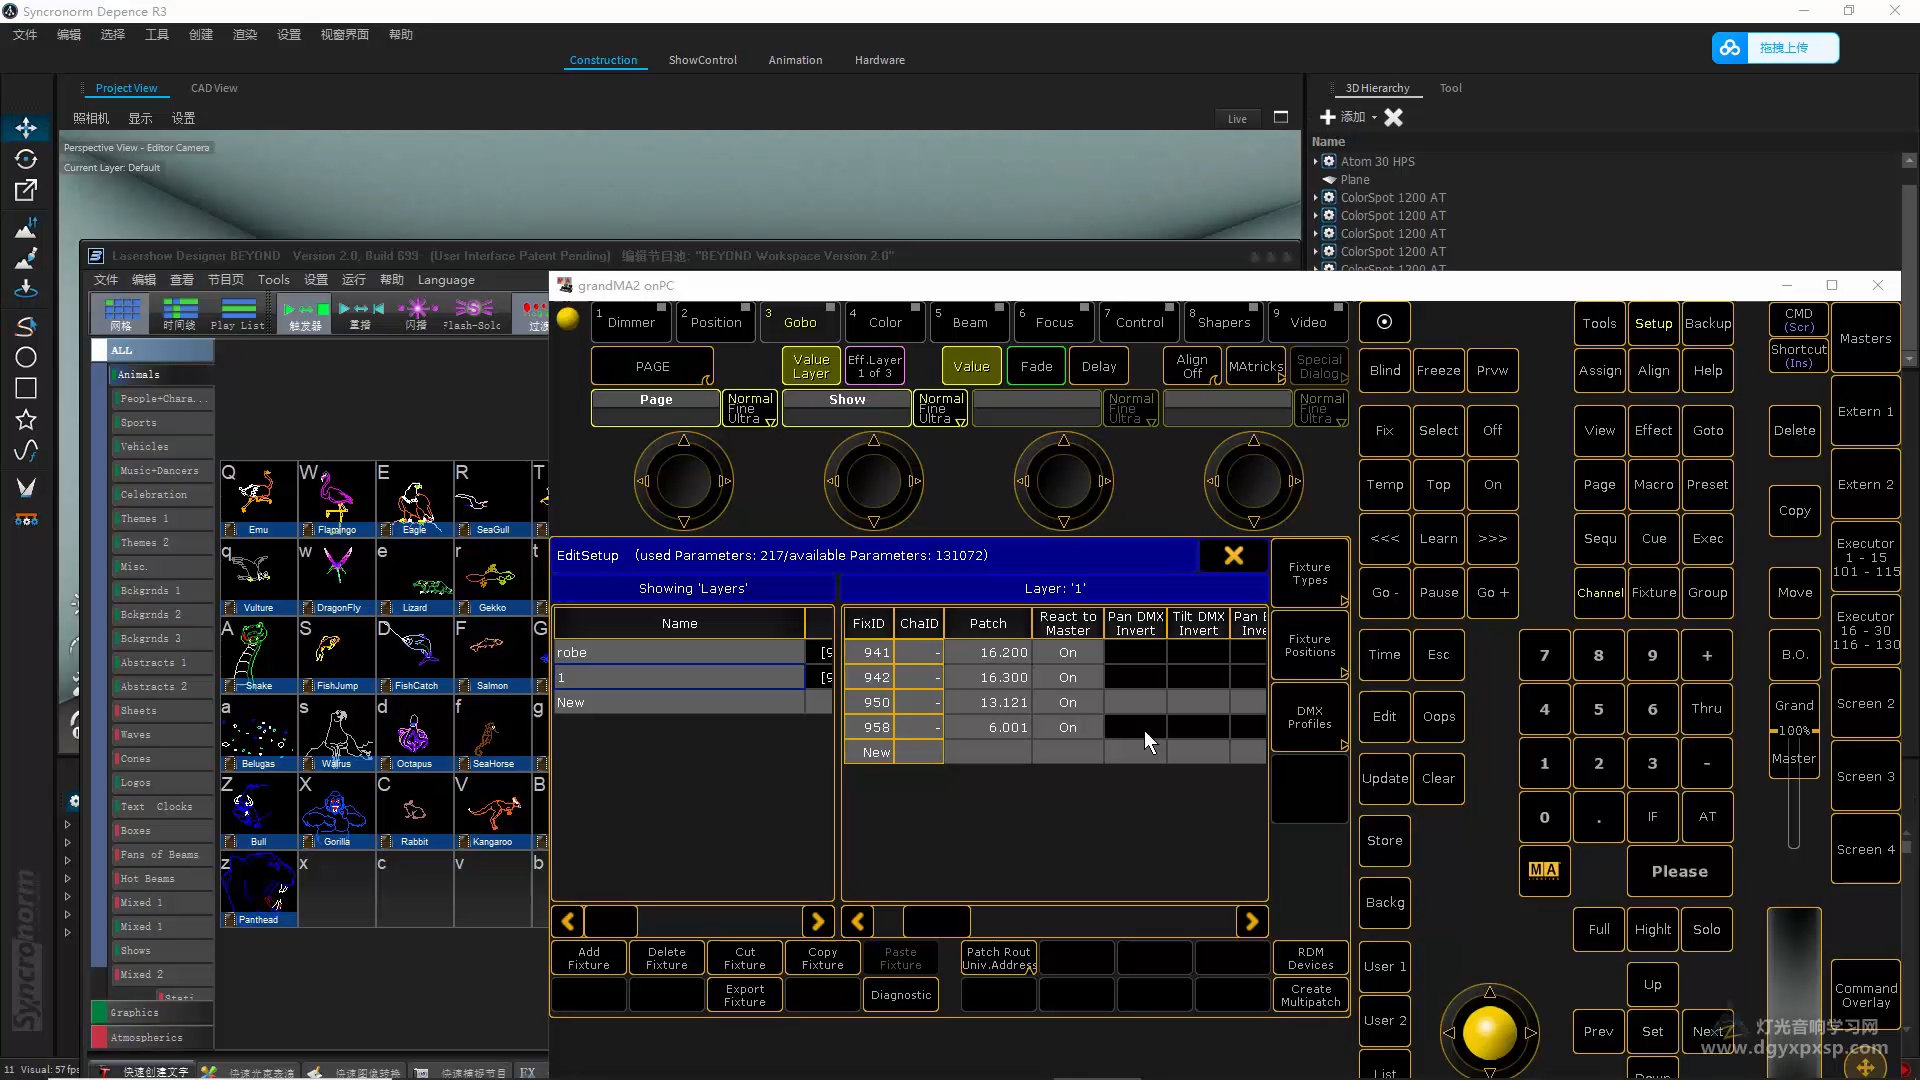Switch BEYOND to grid view
The width and height of the screenshot is (1920, 1080).
[x=122, y=313]
